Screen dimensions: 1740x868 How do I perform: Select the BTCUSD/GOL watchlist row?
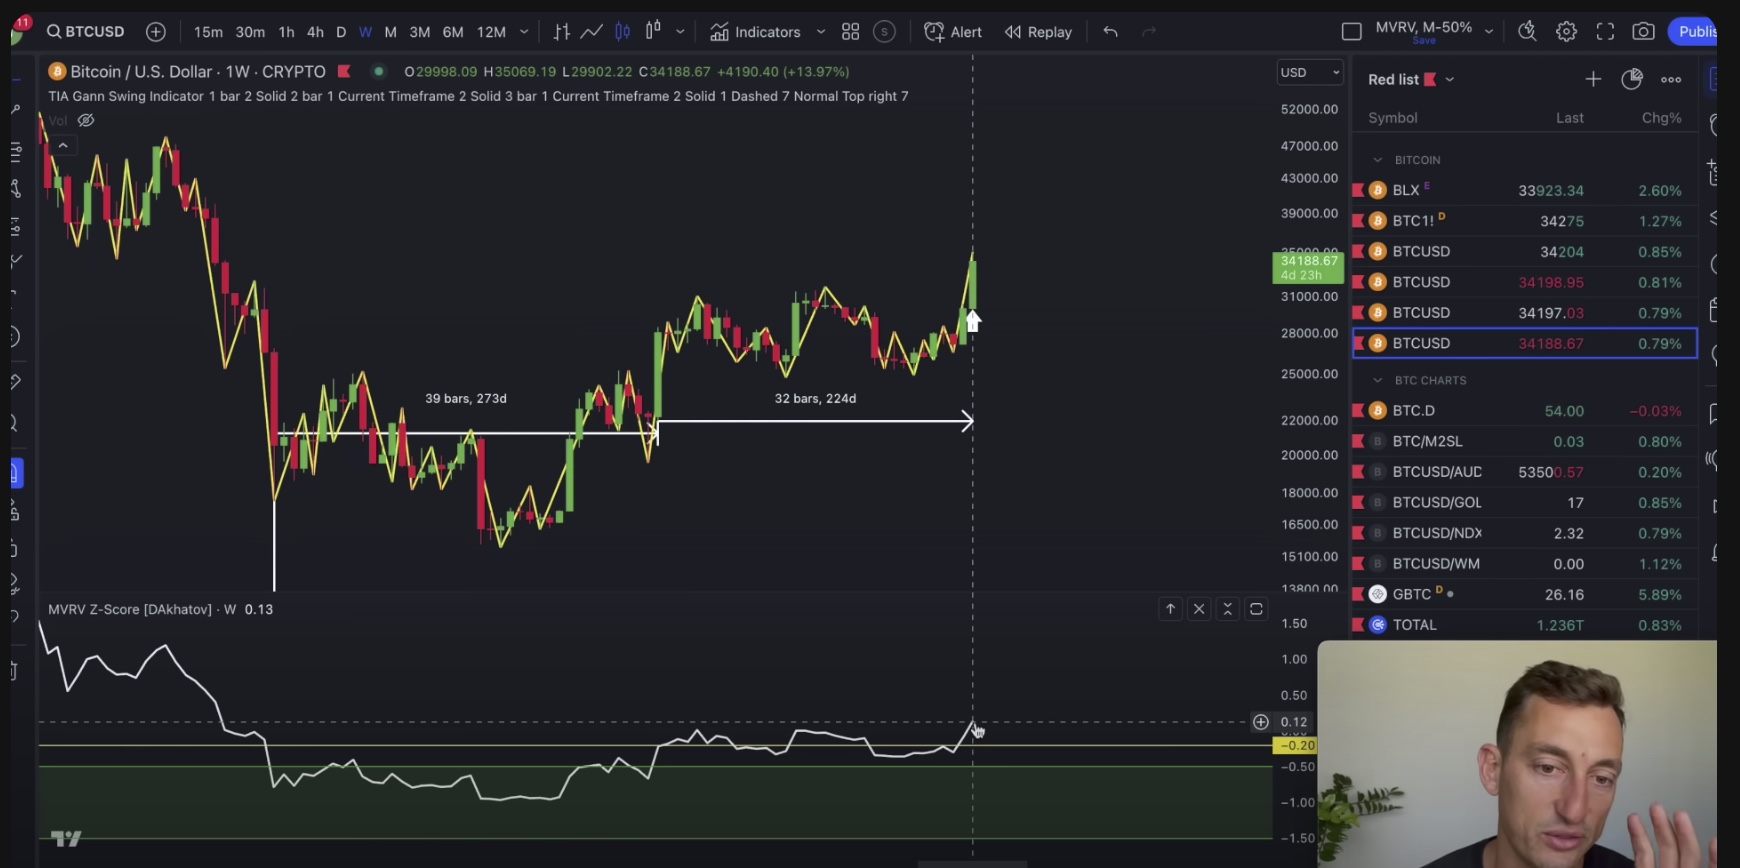tap(1524, 502)
